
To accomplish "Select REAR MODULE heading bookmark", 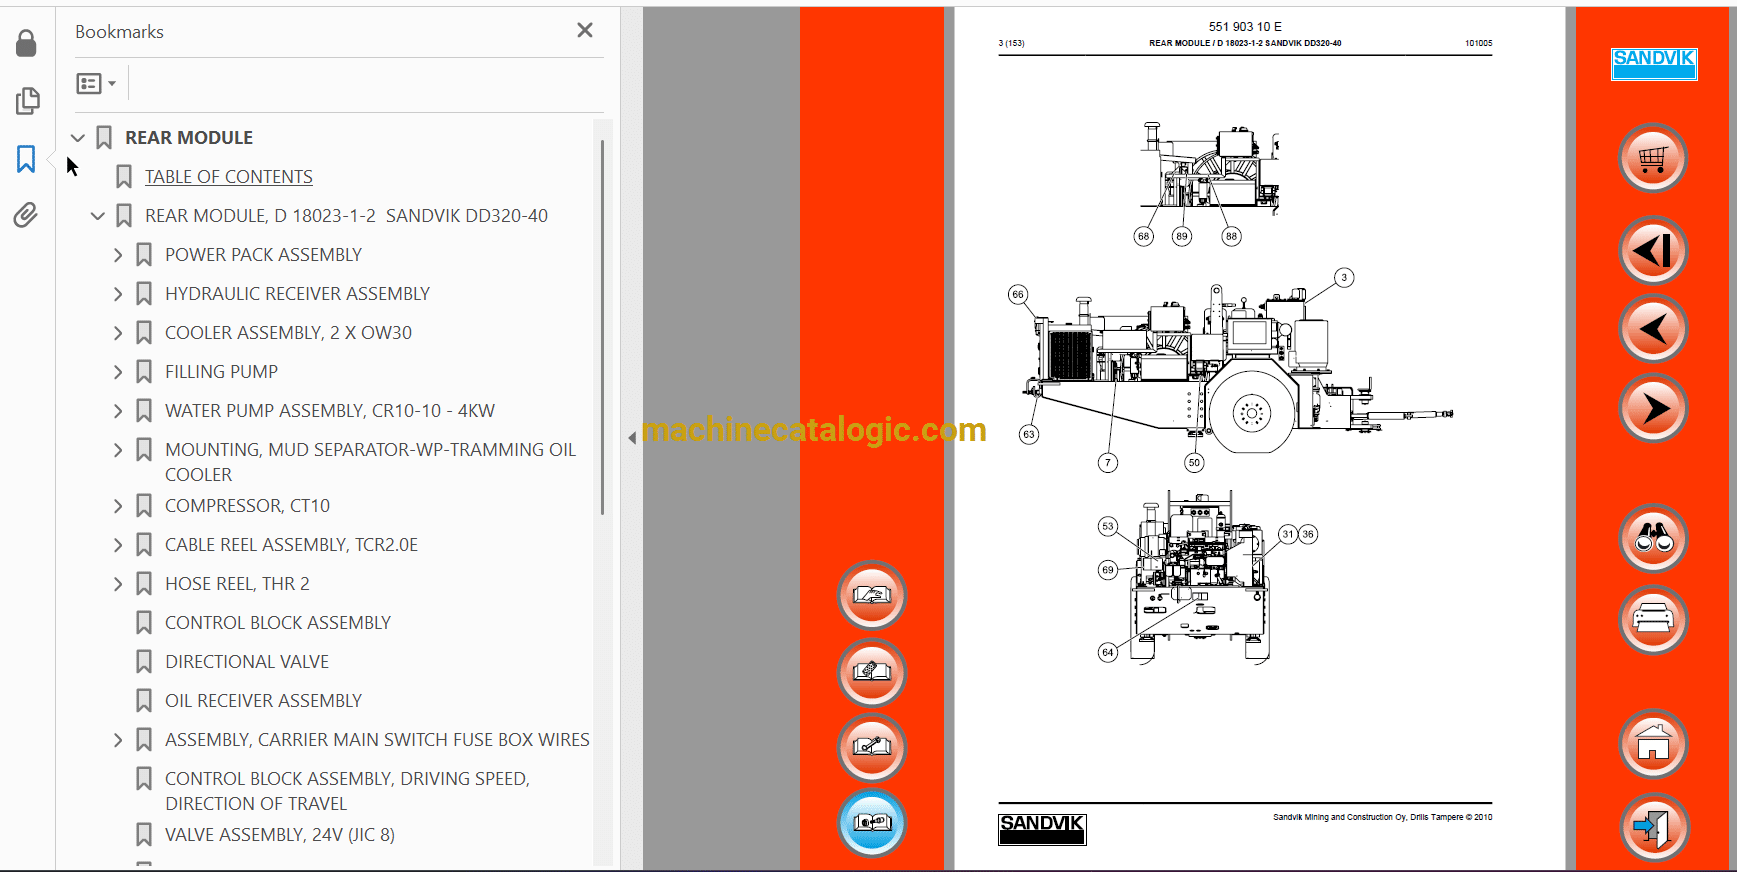I will click(189, 138).
